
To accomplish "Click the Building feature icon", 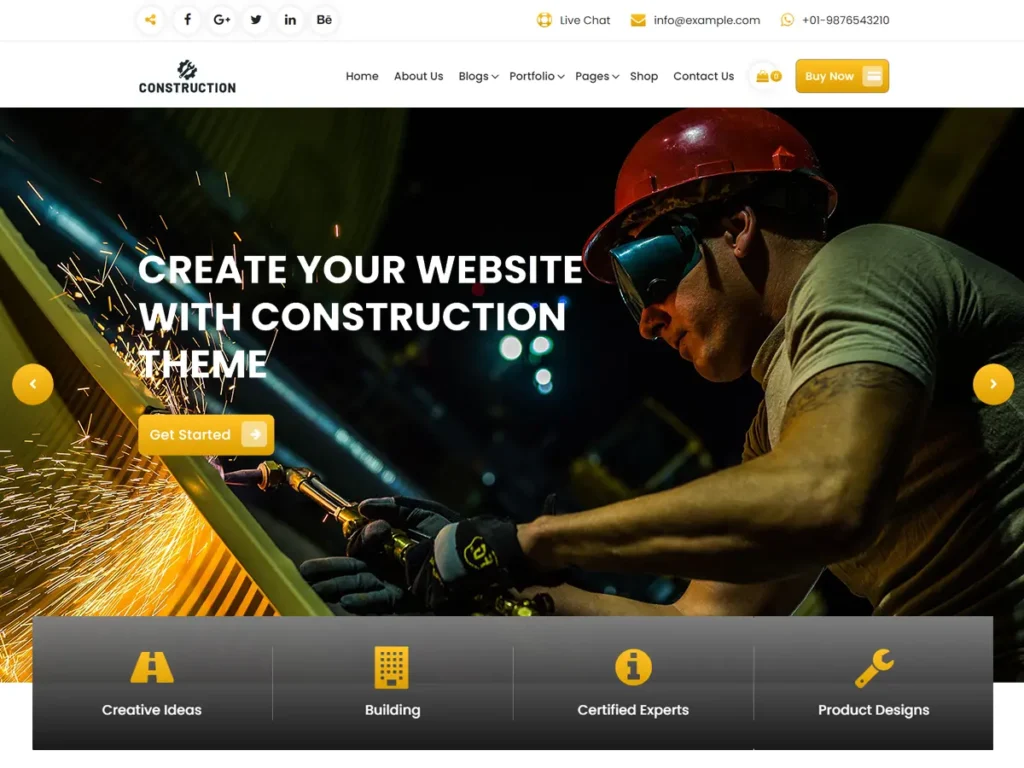I will point(392,667).
